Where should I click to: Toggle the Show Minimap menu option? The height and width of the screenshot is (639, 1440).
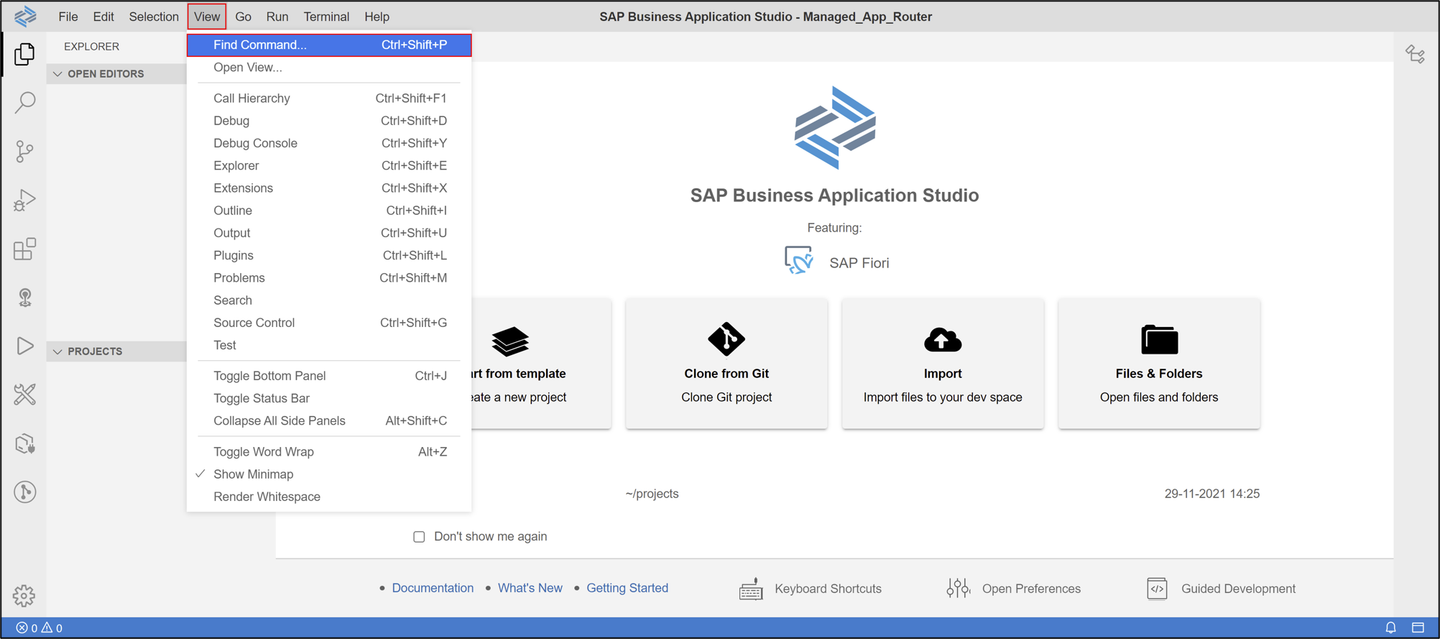coord(329,474)
